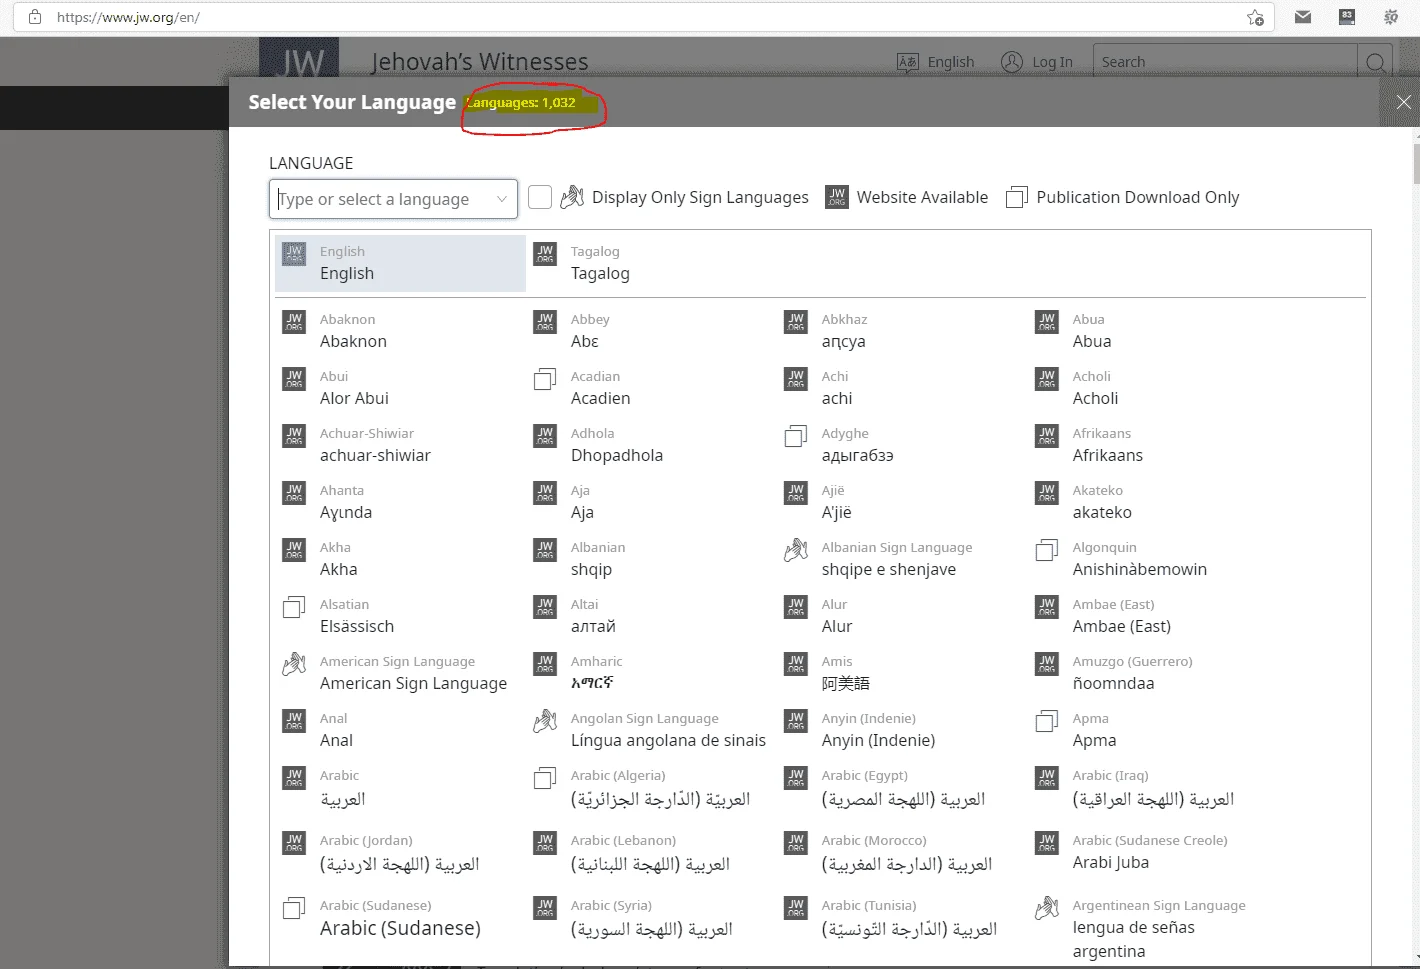The image size is (1420, 969).
Task: Click the JW.ORG icon beside Afrikaans
Action: click(1047, 436)
